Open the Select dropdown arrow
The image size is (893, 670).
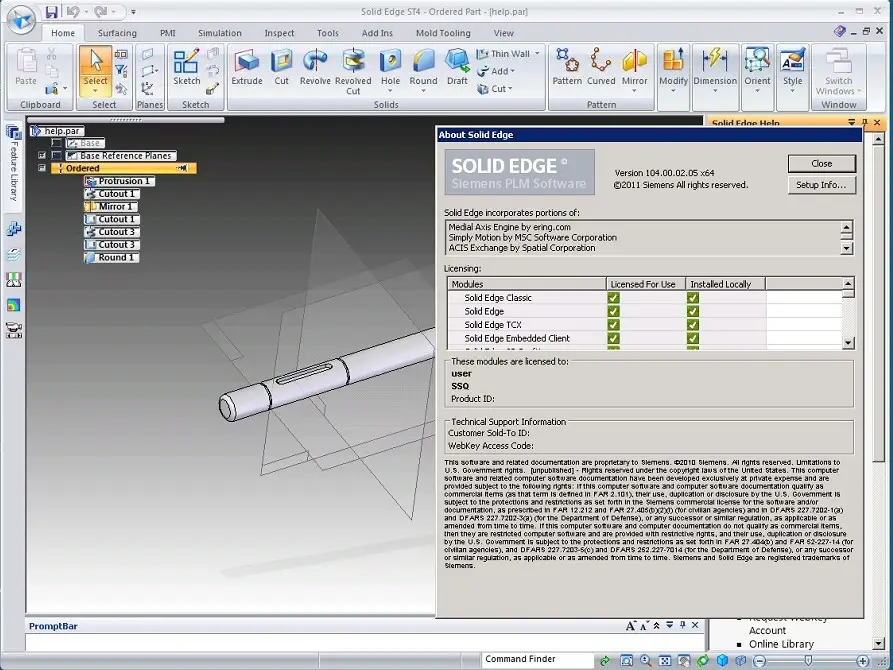(x=95, y=91)
